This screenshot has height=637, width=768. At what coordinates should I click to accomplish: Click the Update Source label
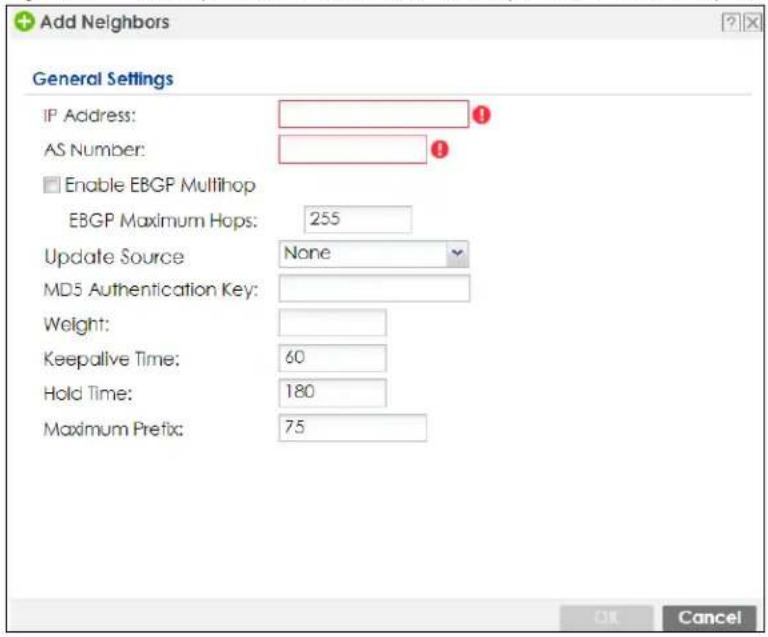(114, 257)
